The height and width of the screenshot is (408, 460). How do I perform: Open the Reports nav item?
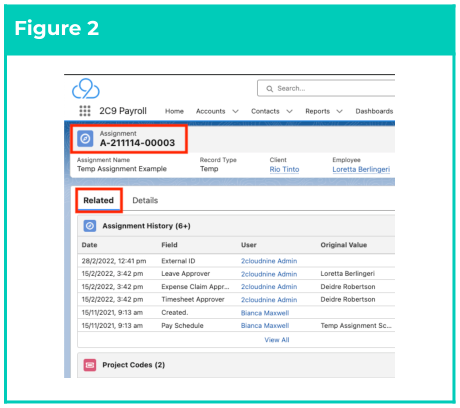[317, 111]
